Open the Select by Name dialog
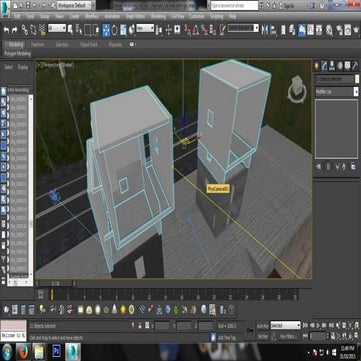The height and width of the screenshot is (361, 361). [x=79, y=30]
